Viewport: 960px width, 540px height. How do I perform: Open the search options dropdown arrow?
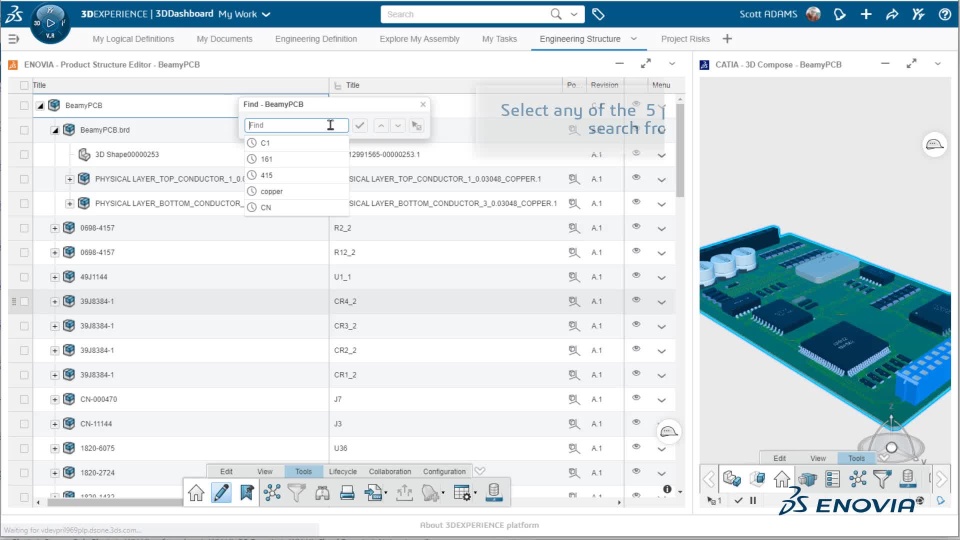[x=574, y=14]
